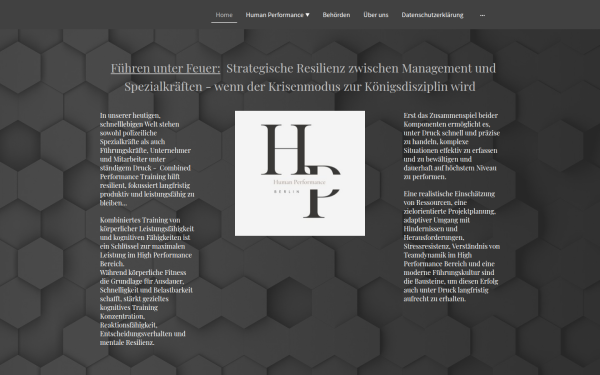Click the paragraph starting 'Während körperliche Fitness'
This screenshot has height=375, width=600.
[147, 307]
